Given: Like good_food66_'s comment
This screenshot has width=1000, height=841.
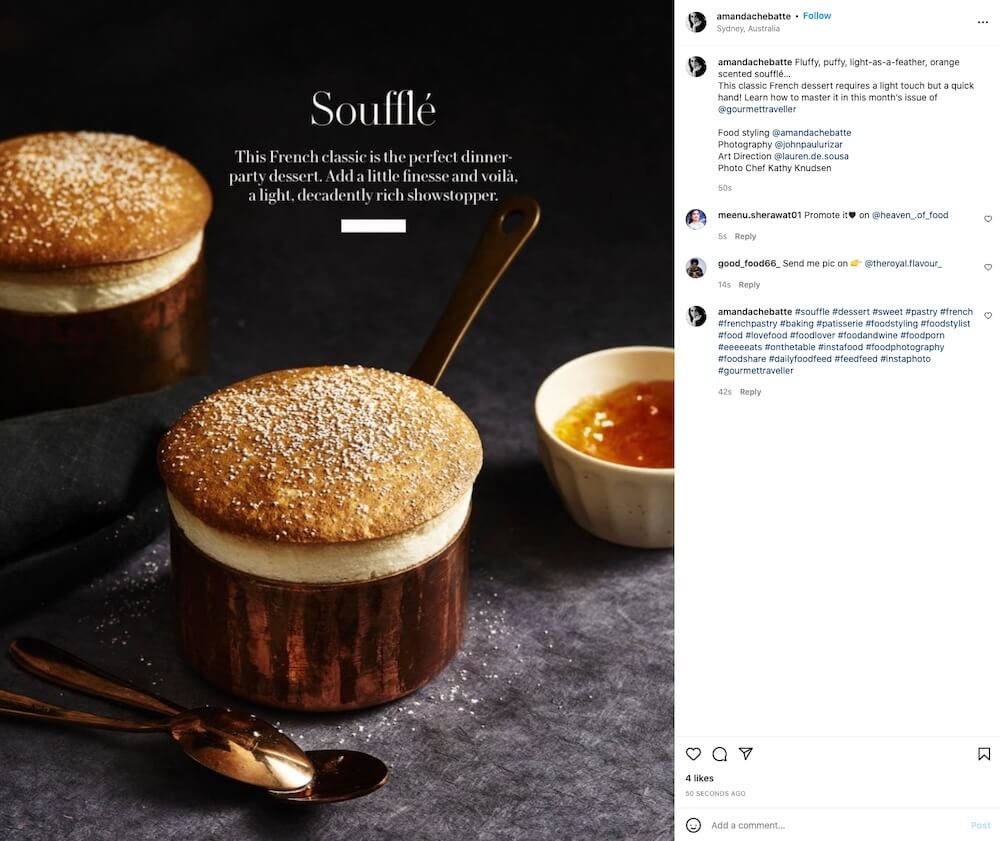Looking at the screenshot, I should tap(988, 267).
